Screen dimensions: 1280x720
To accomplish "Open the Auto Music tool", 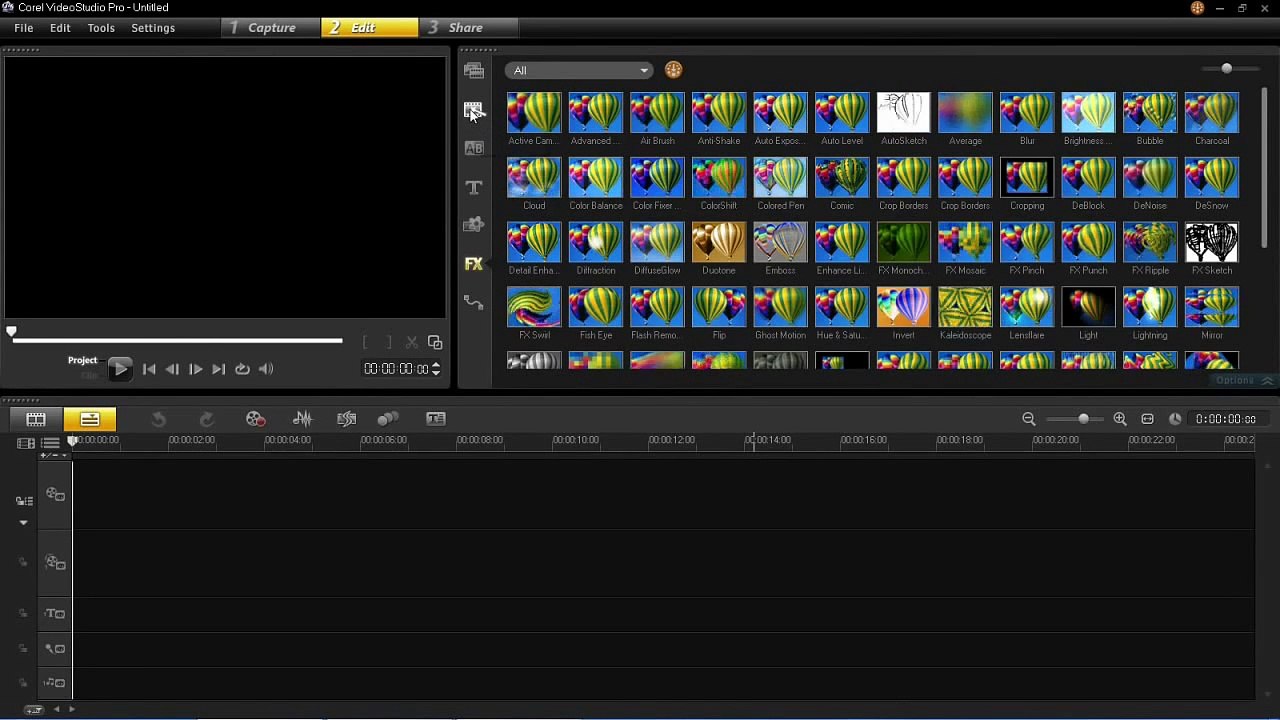I will coord(347,419).
